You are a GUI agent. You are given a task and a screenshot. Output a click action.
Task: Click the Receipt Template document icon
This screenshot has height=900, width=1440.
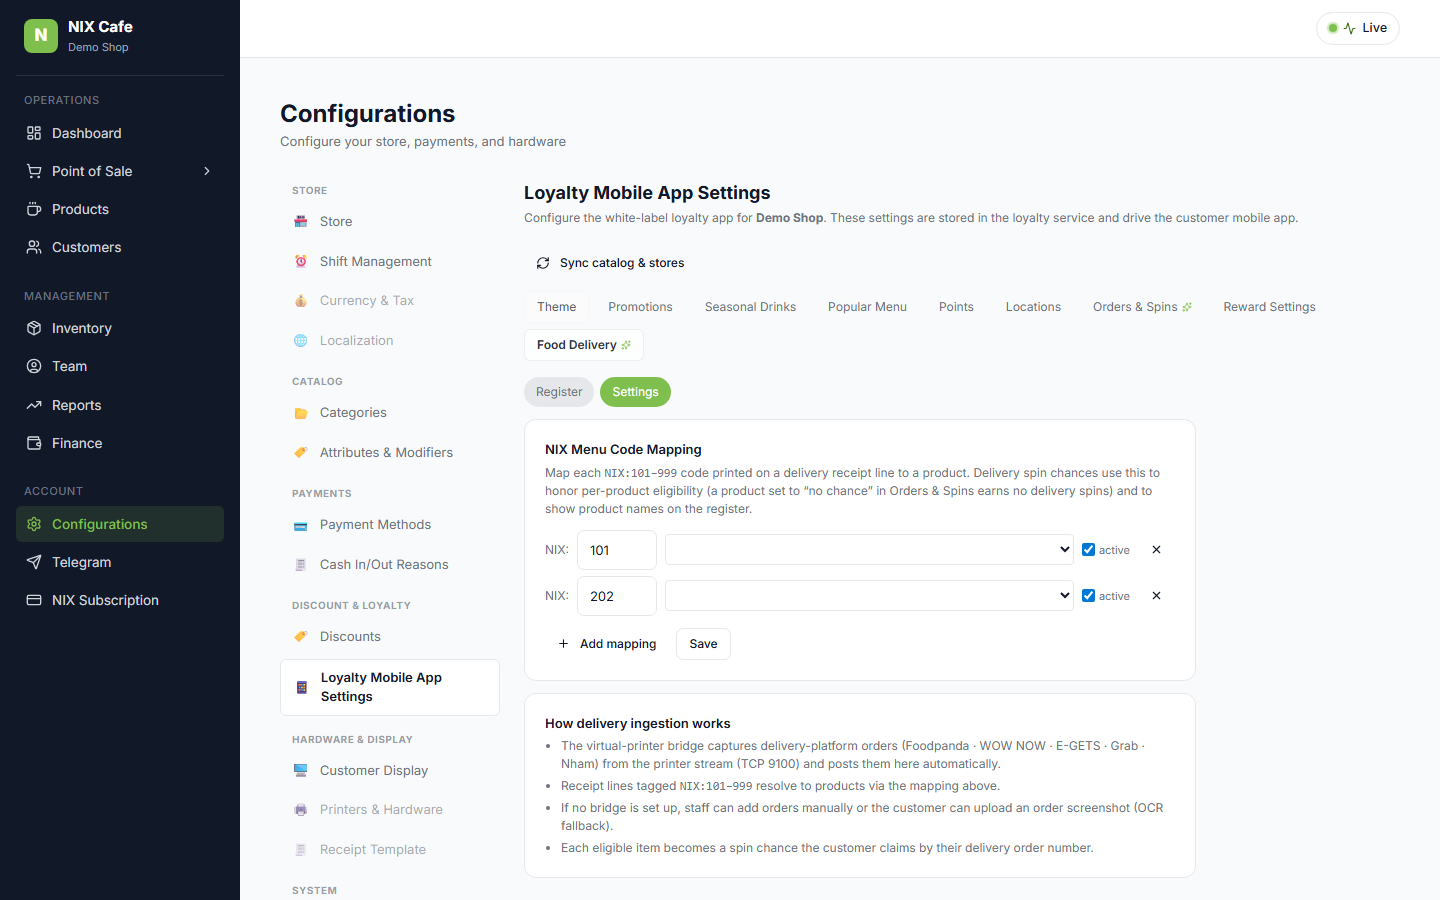point(301,850)
